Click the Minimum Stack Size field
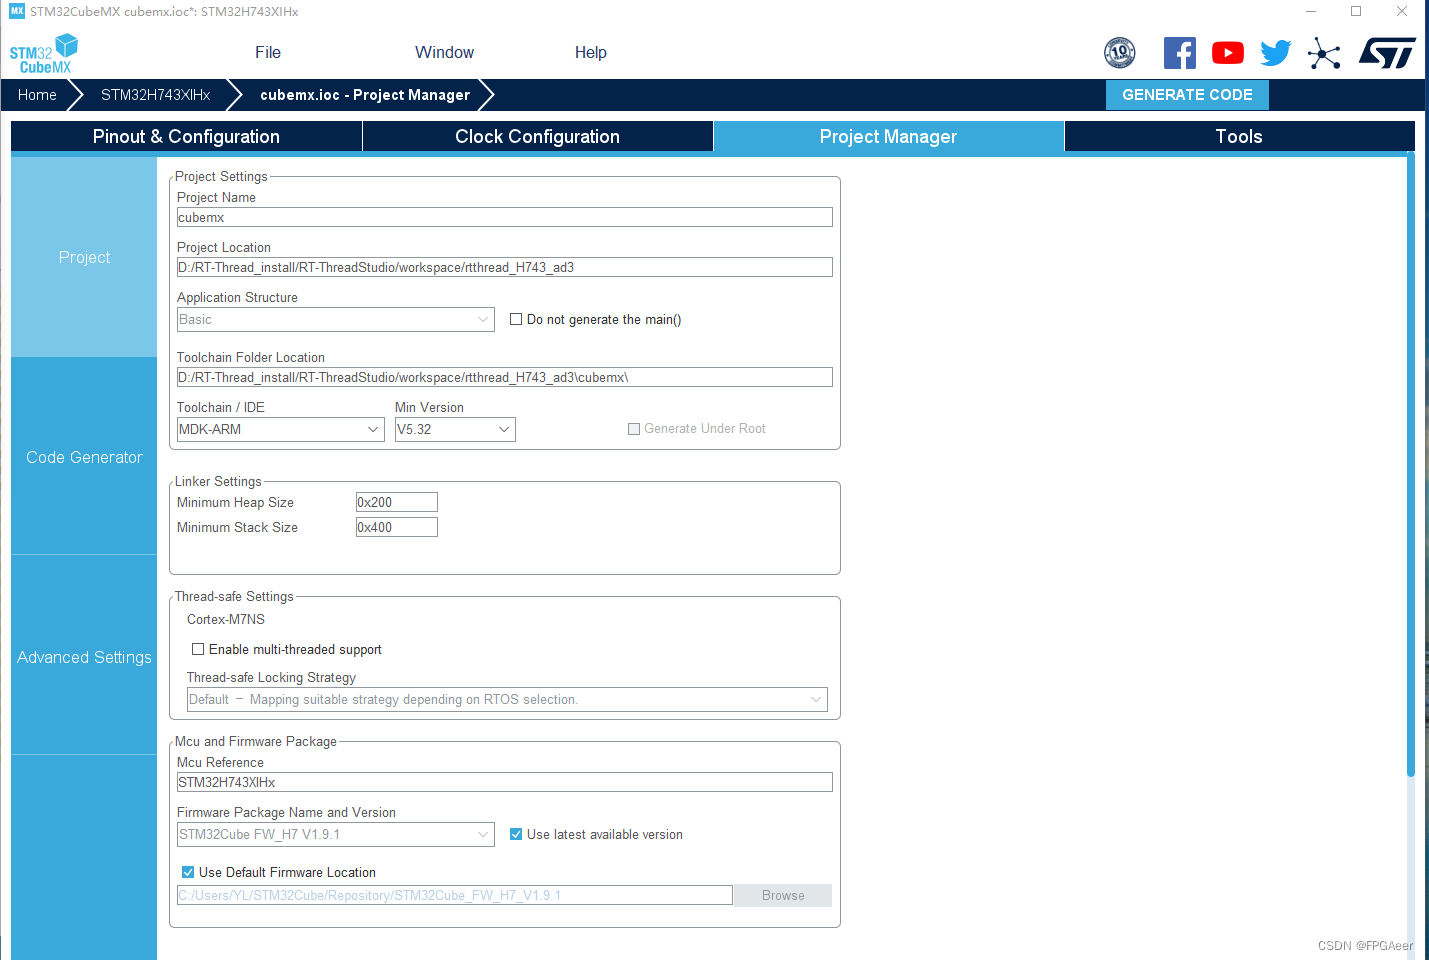 coord(397,527)
